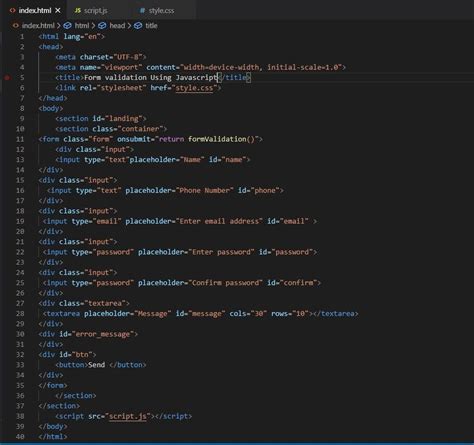Open the style.css link on line 6

pyautogui.click(x=194, y=88)
